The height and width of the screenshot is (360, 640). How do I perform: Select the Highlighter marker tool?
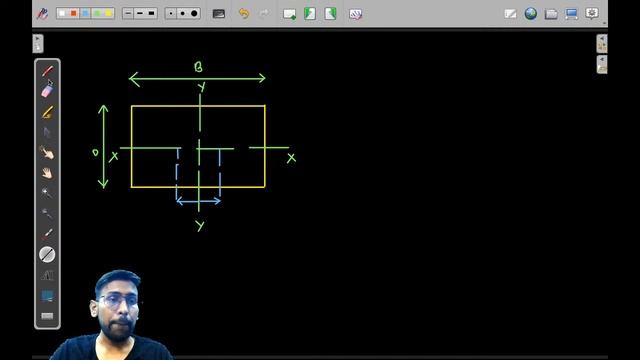pos(47,112)
